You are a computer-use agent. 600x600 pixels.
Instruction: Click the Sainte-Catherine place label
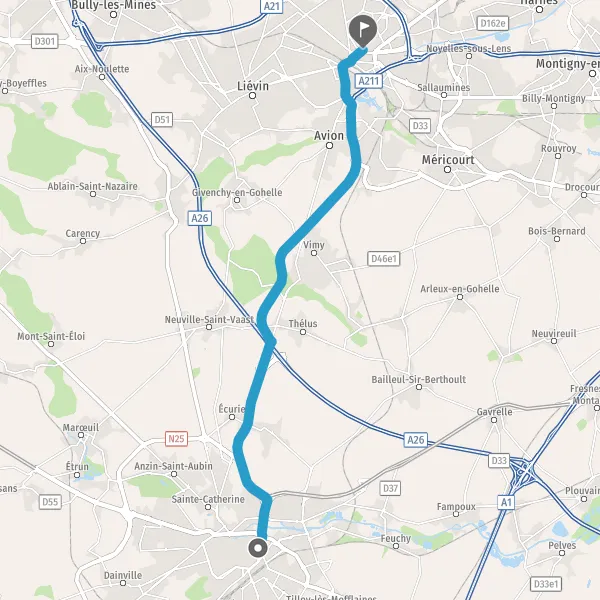(208, 499)
